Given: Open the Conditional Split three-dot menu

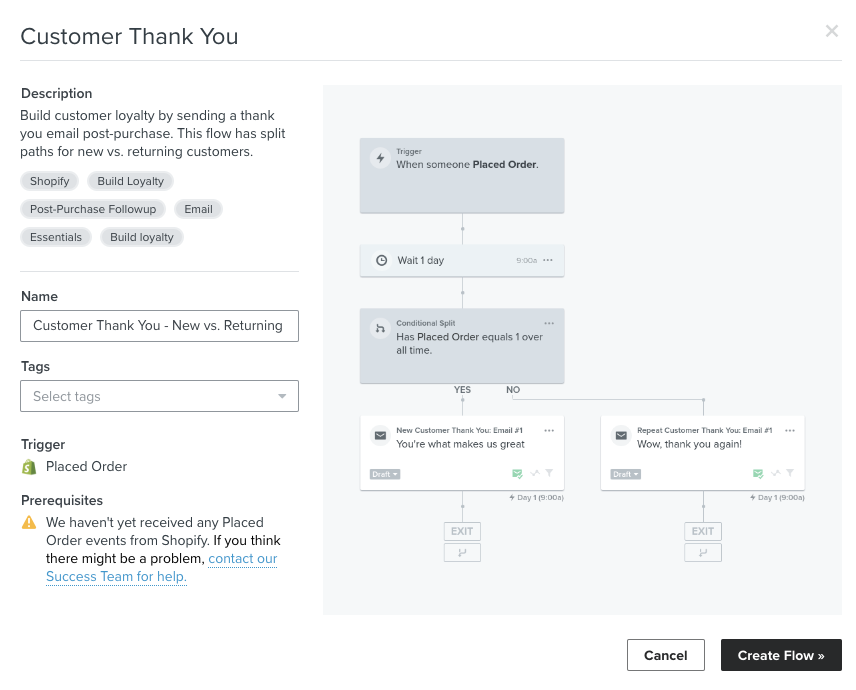Looking at the screenshot, I should pos(549,323).
